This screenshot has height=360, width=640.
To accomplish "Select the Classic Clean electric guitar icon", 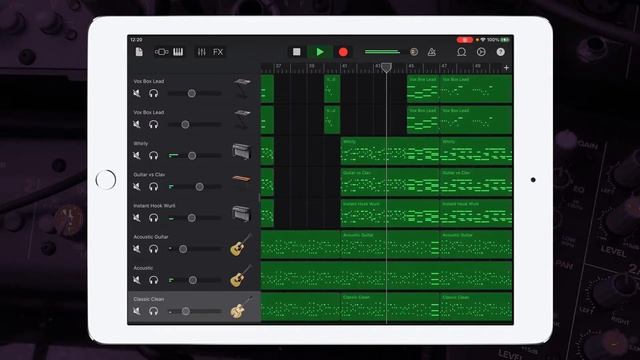I will pos(241,307).
